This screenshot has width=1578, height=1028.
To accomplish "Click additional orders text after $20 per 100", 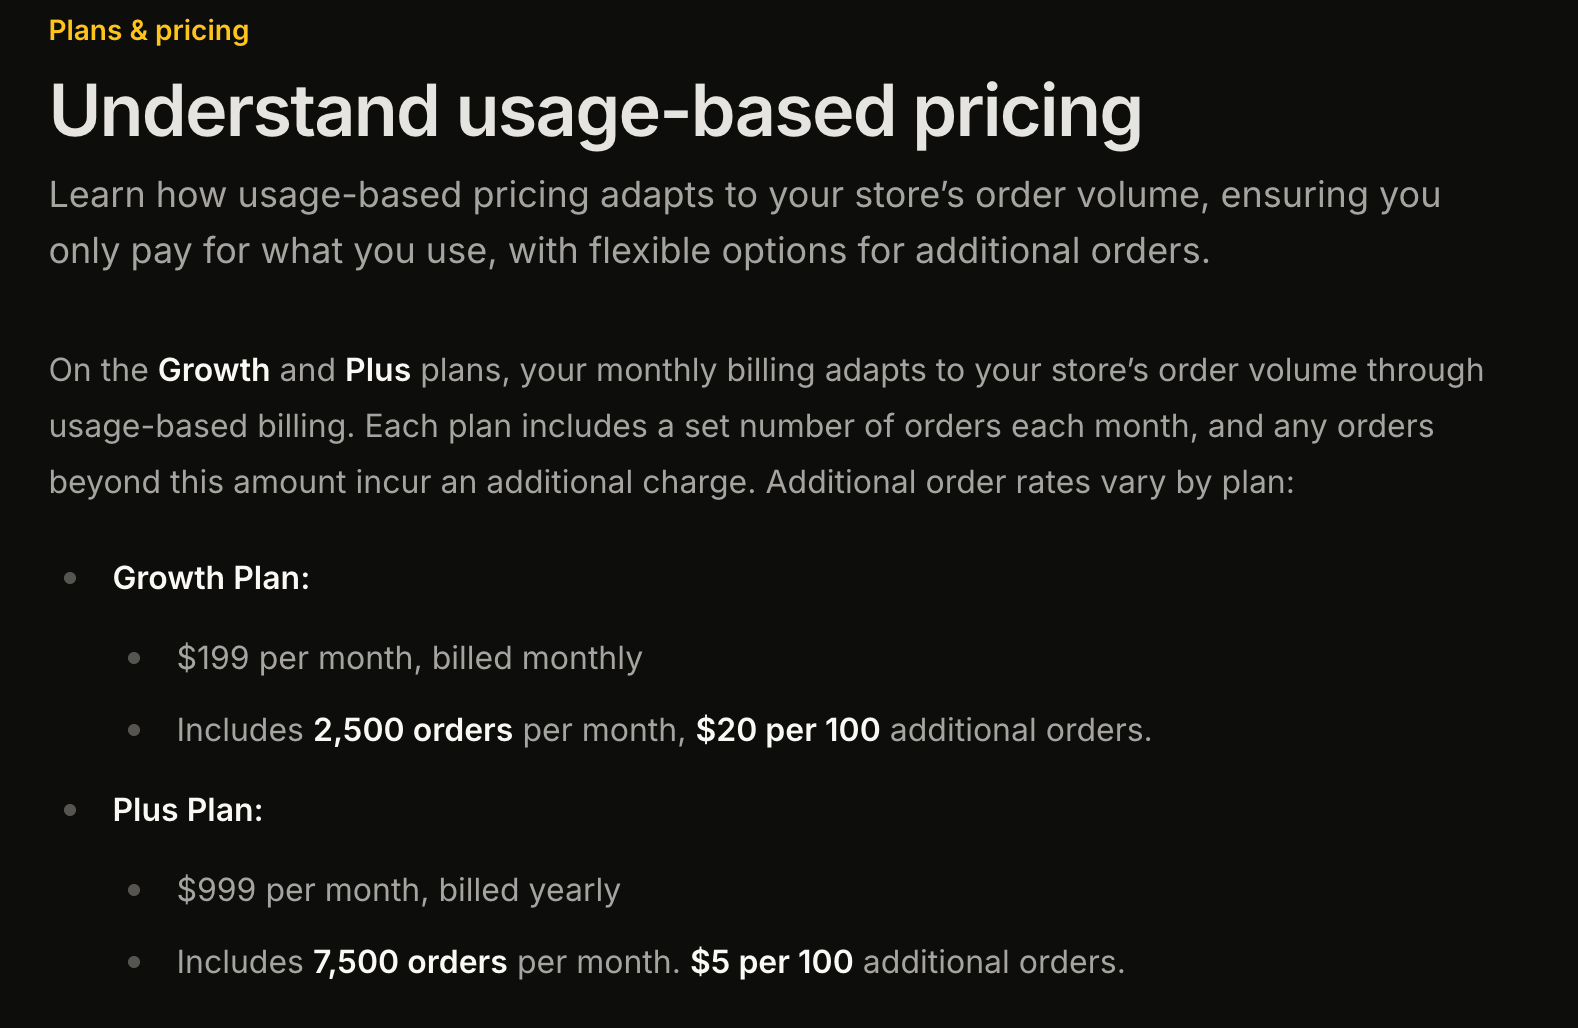I will point(1020,730).
